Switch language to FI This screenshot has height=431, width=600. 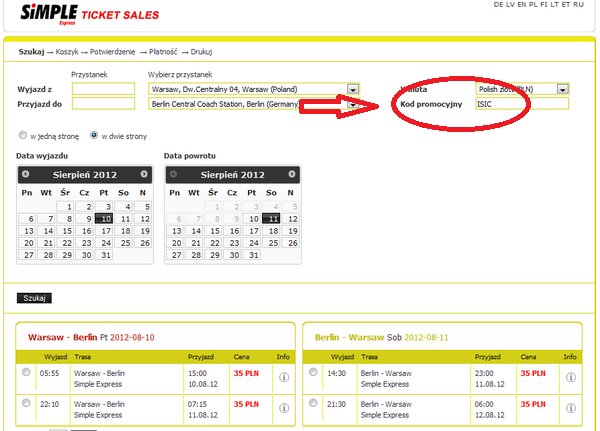(543, 5)
